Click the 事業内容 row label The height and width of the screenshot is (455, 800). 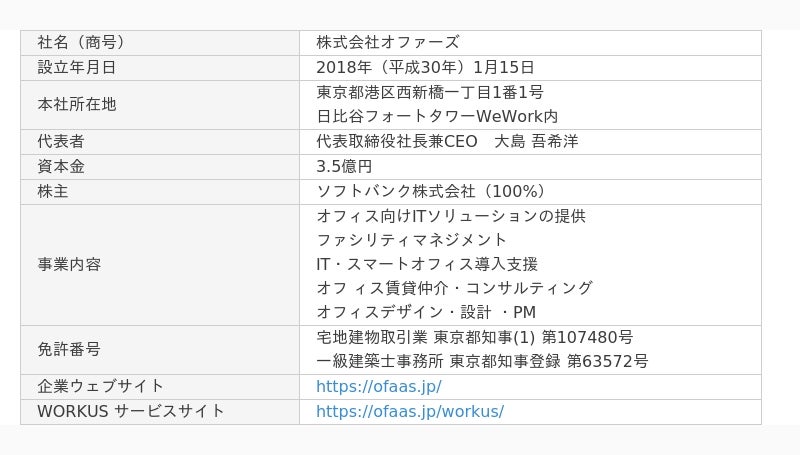[x=69, y=265]
